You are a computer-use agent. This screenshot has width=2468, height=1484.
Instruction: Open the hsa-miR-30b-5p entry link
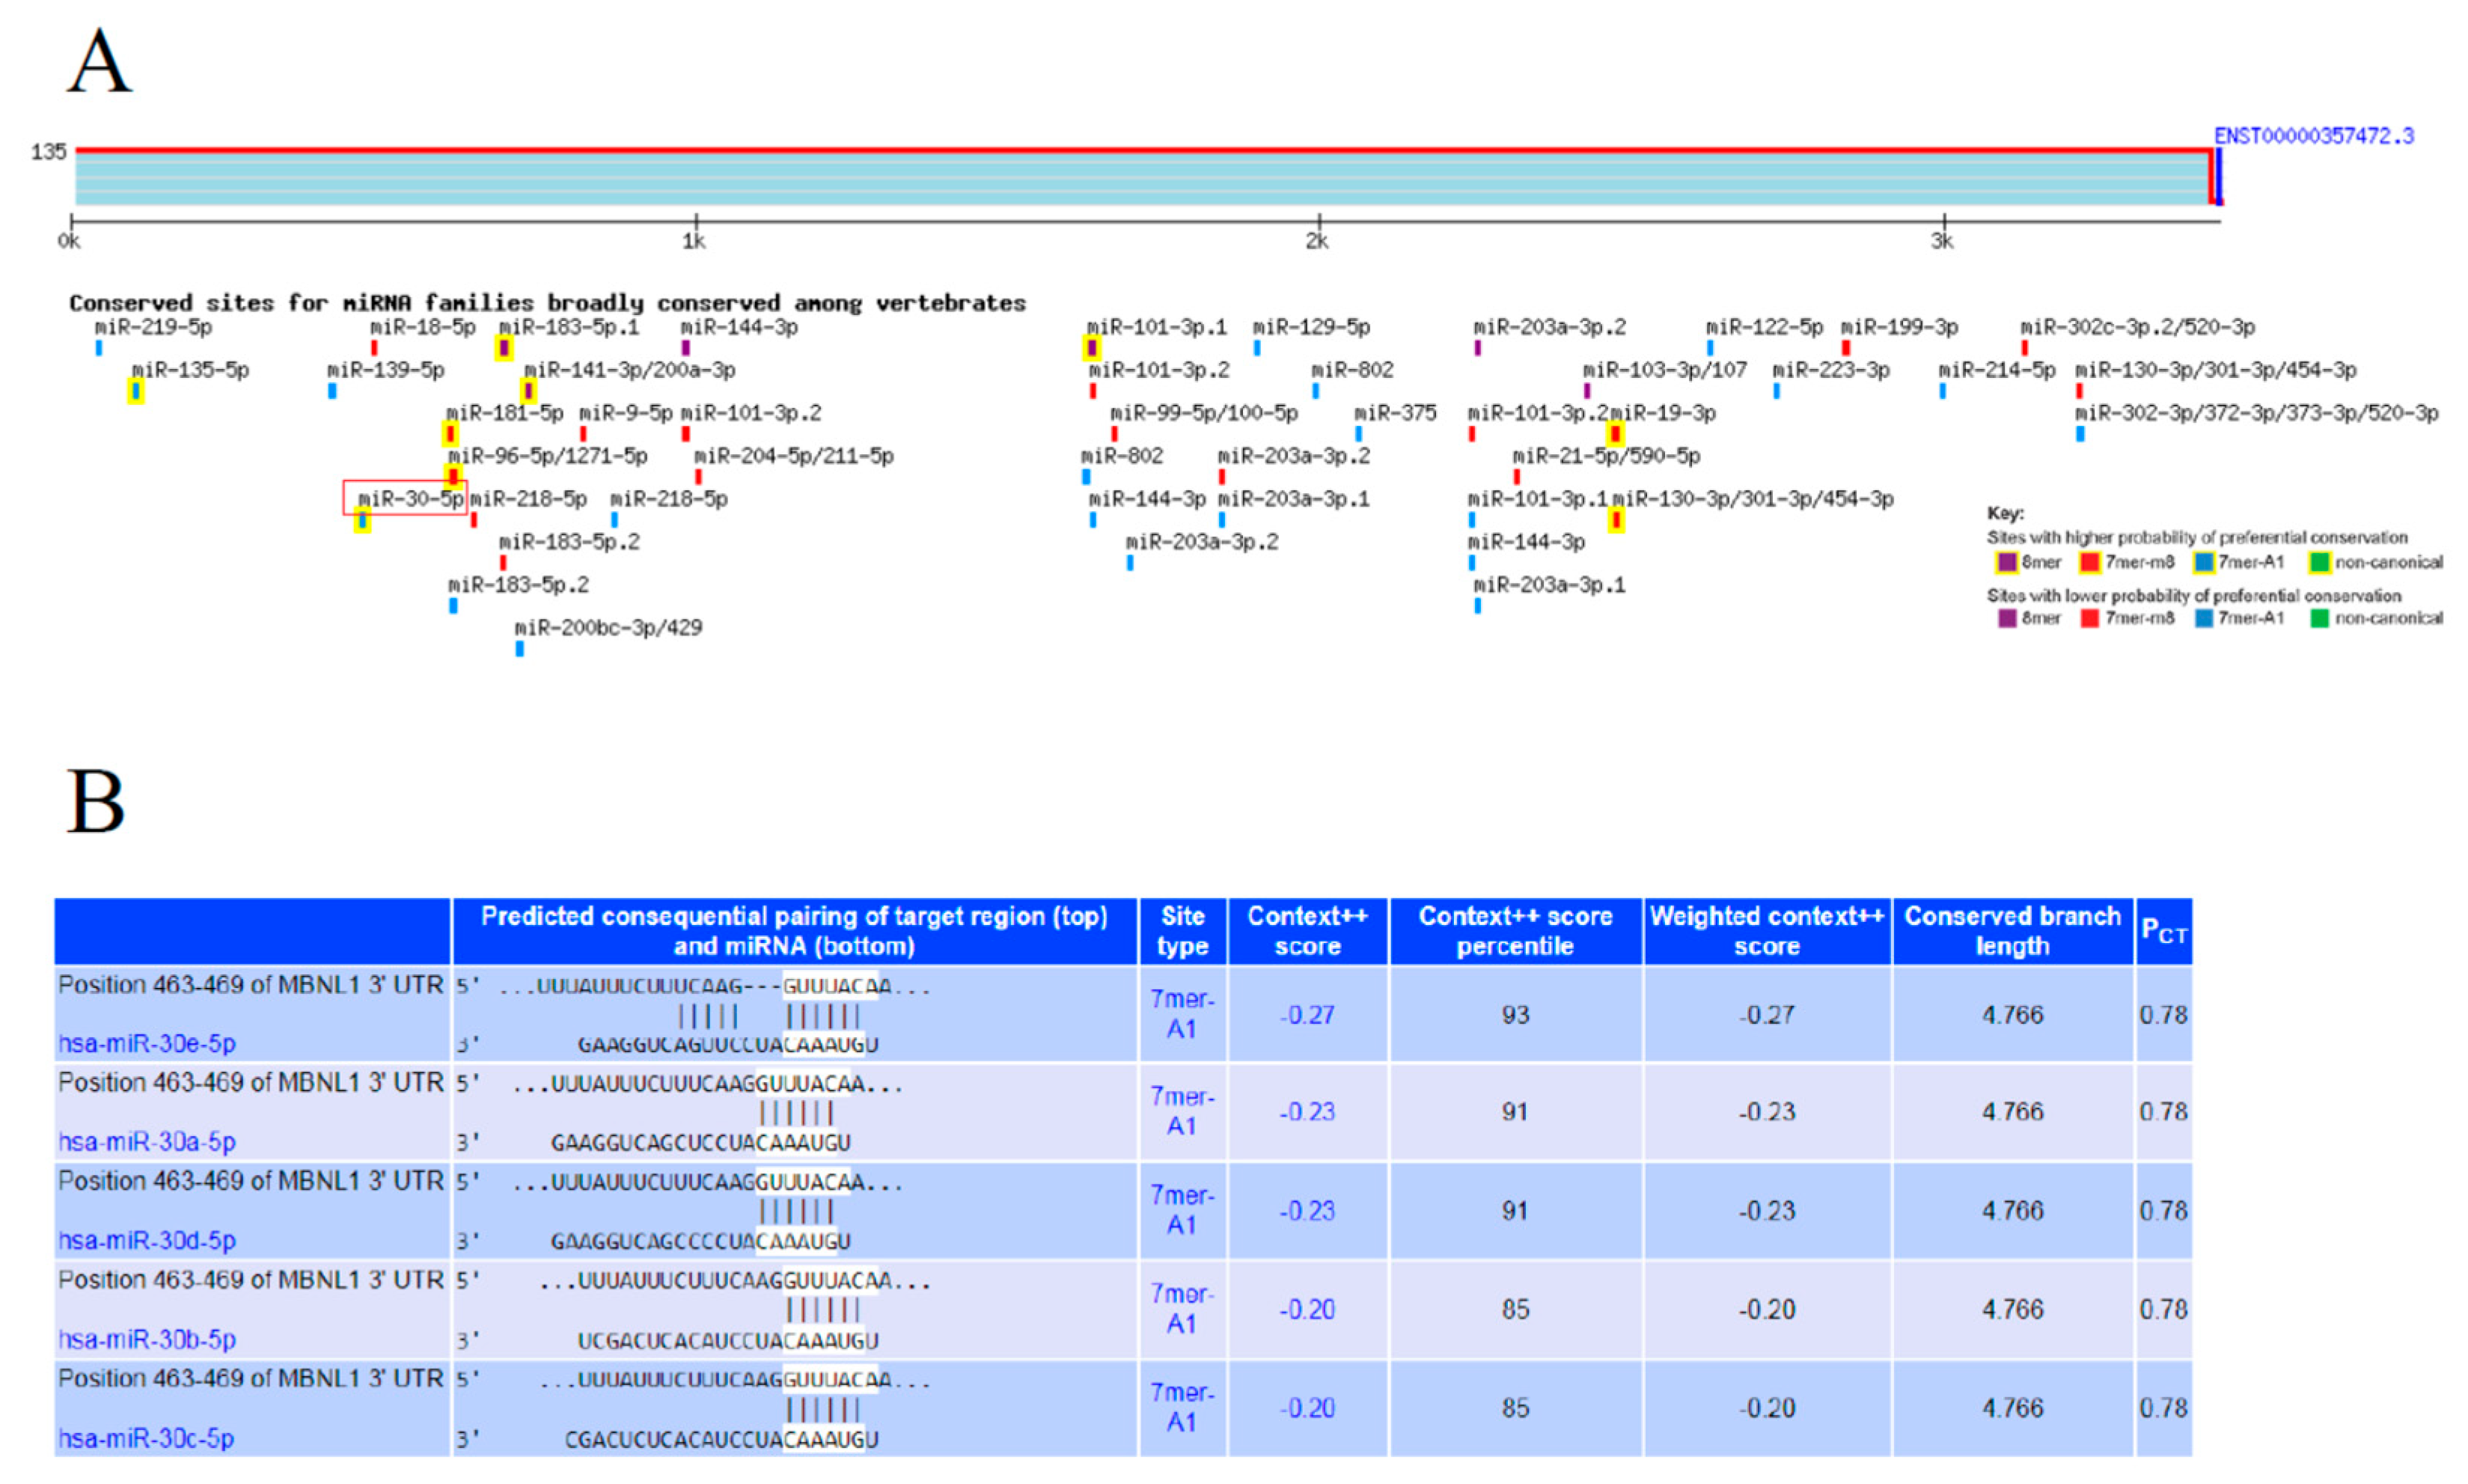click(146, 1340)
